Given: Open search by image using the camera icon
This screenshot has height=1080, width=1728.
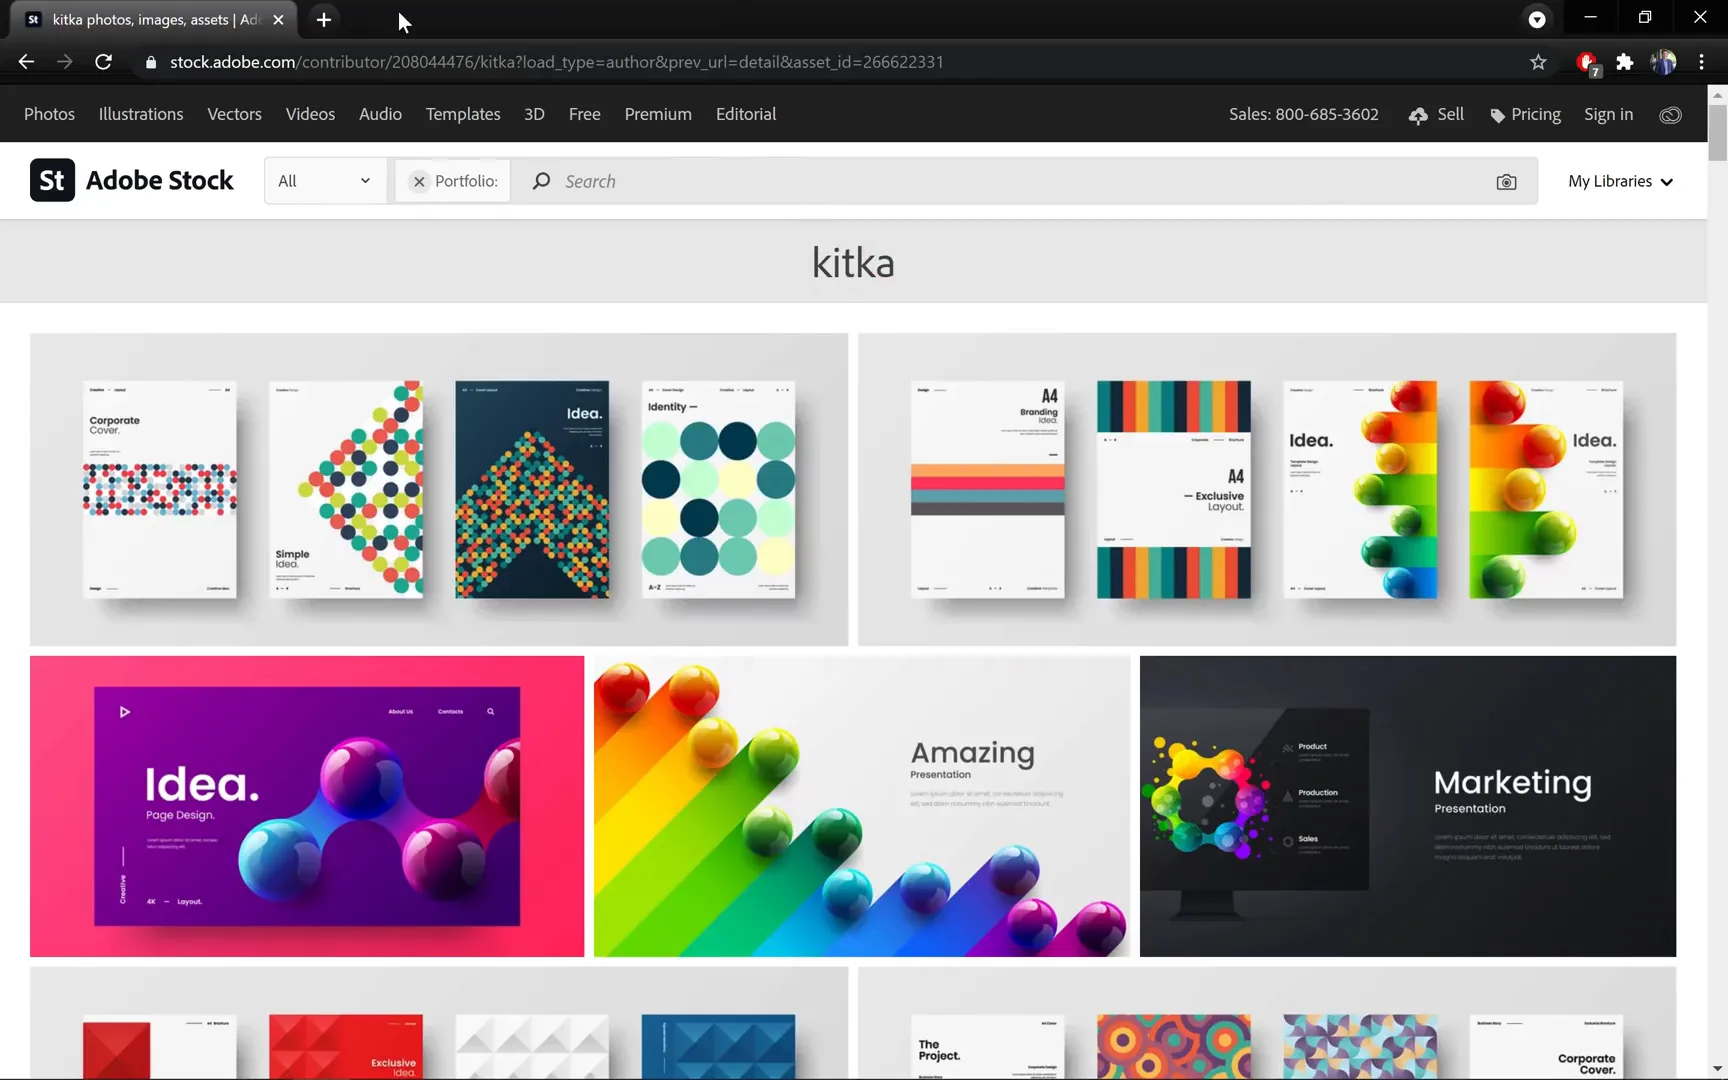Looking at the screenshot, I should tap(1506, 181).
